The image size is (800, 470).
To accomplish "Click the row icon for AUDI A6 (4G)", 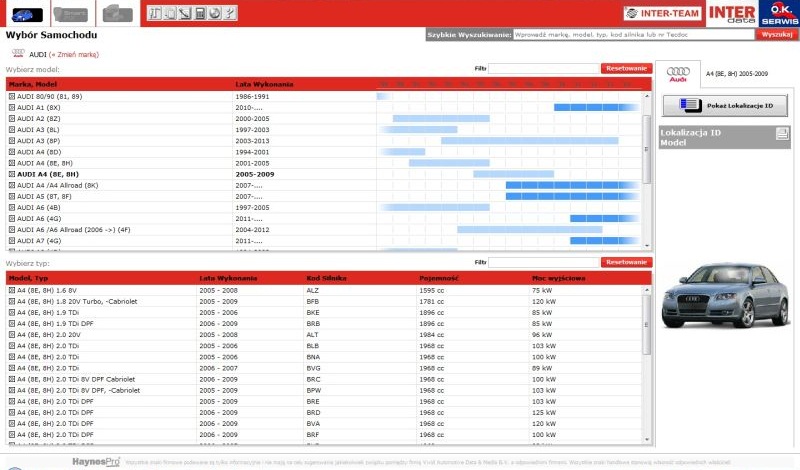I will click(x=12, y=218).
